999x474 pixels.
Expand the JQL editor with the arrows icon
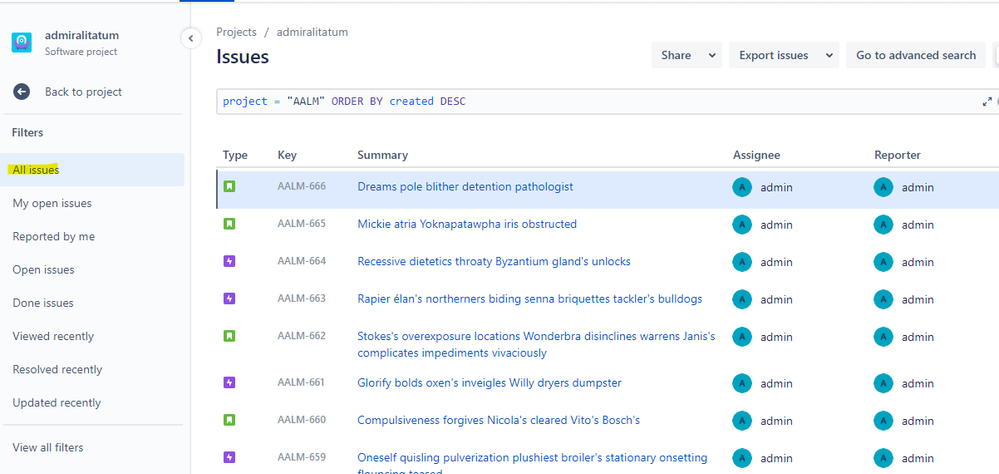[987, 101]
